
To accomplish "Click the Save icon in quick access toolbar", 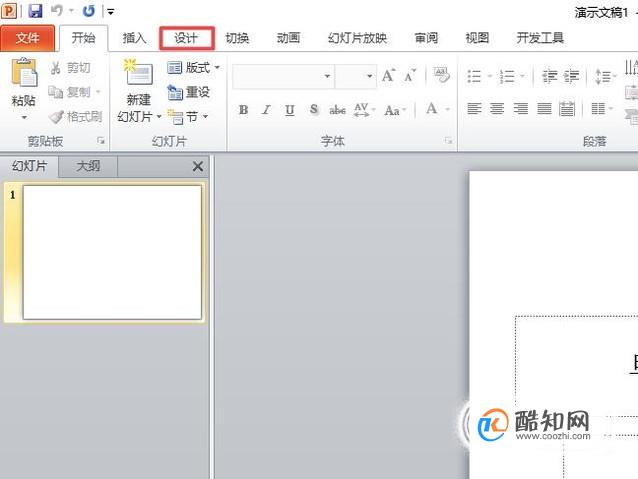I will [x=35, y=11].
